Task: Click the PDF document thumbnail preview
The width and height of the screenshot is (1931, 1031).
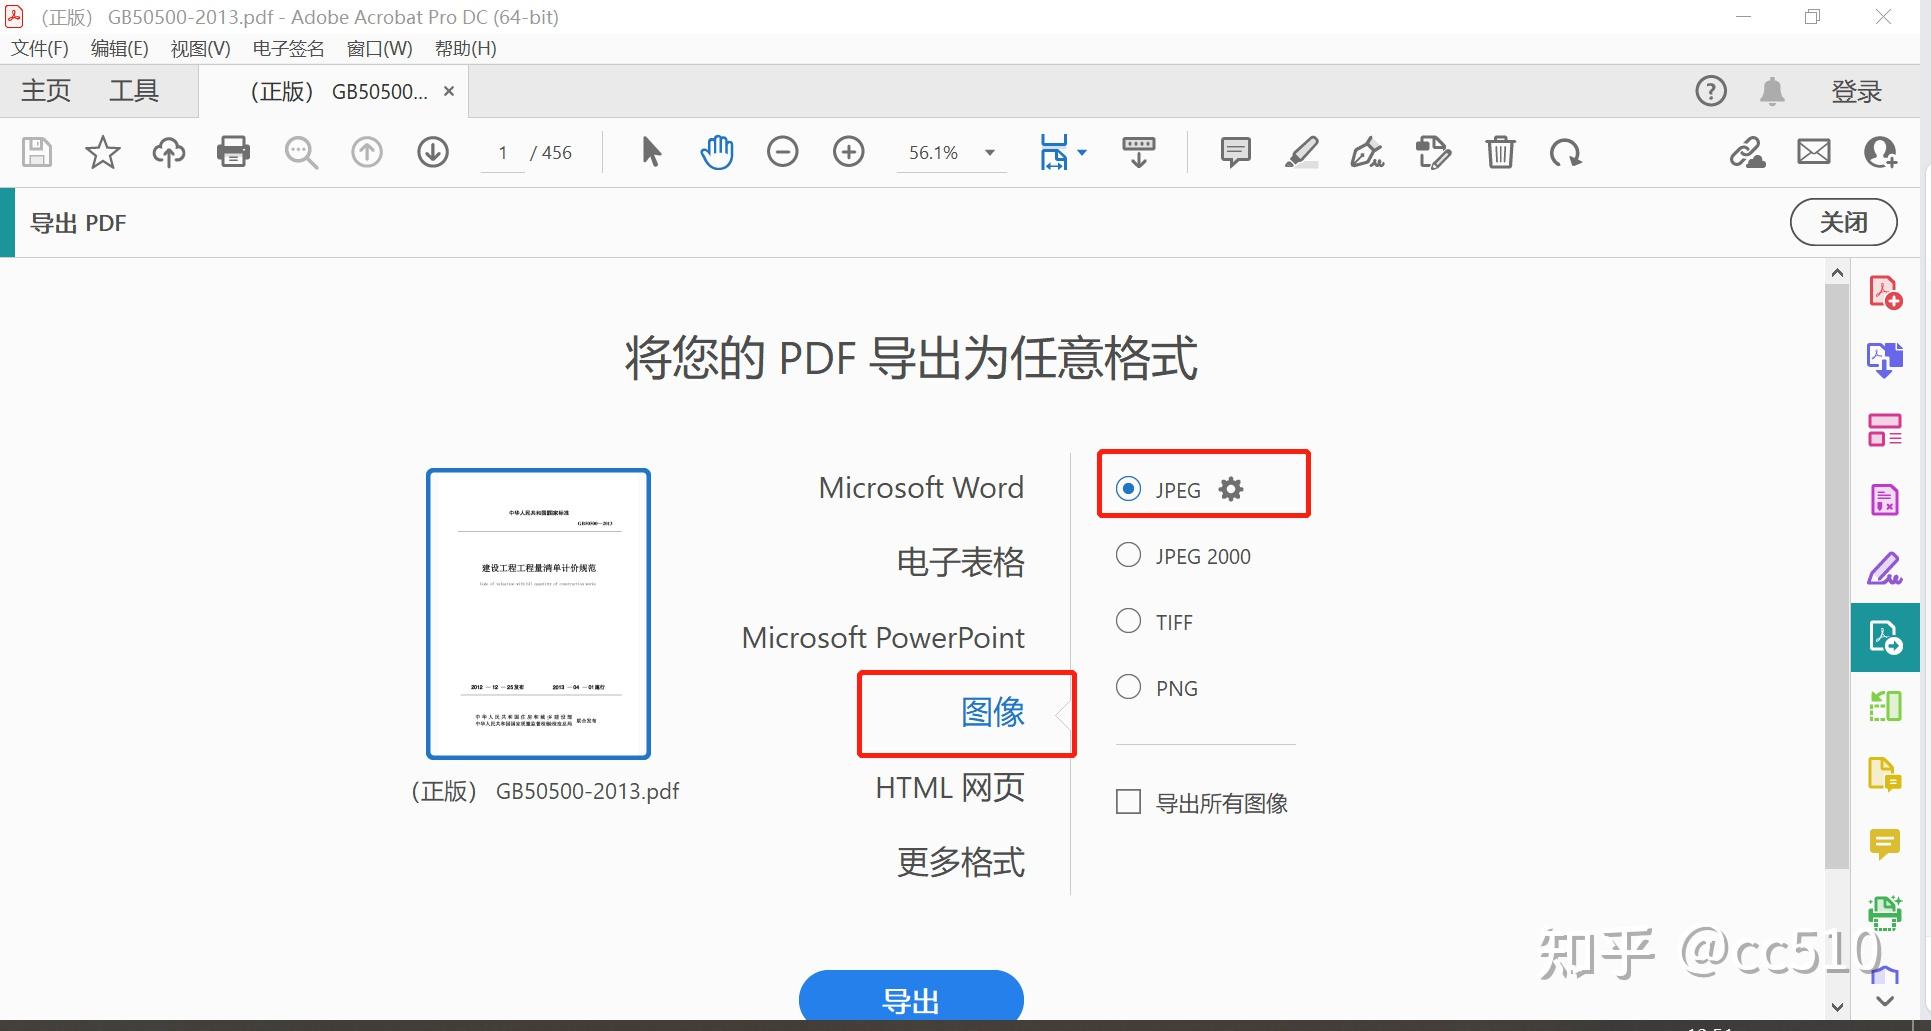Action: click(x=538, y=612)
